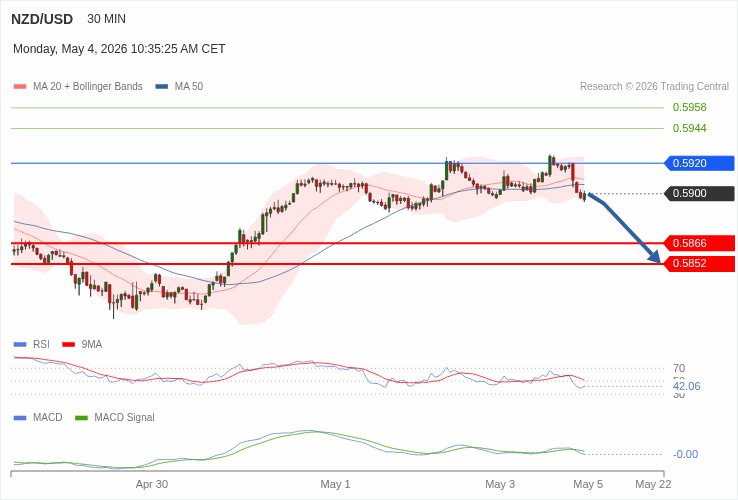Click the MACD -0.00 value label
The image size is (738, 500).
685,454
